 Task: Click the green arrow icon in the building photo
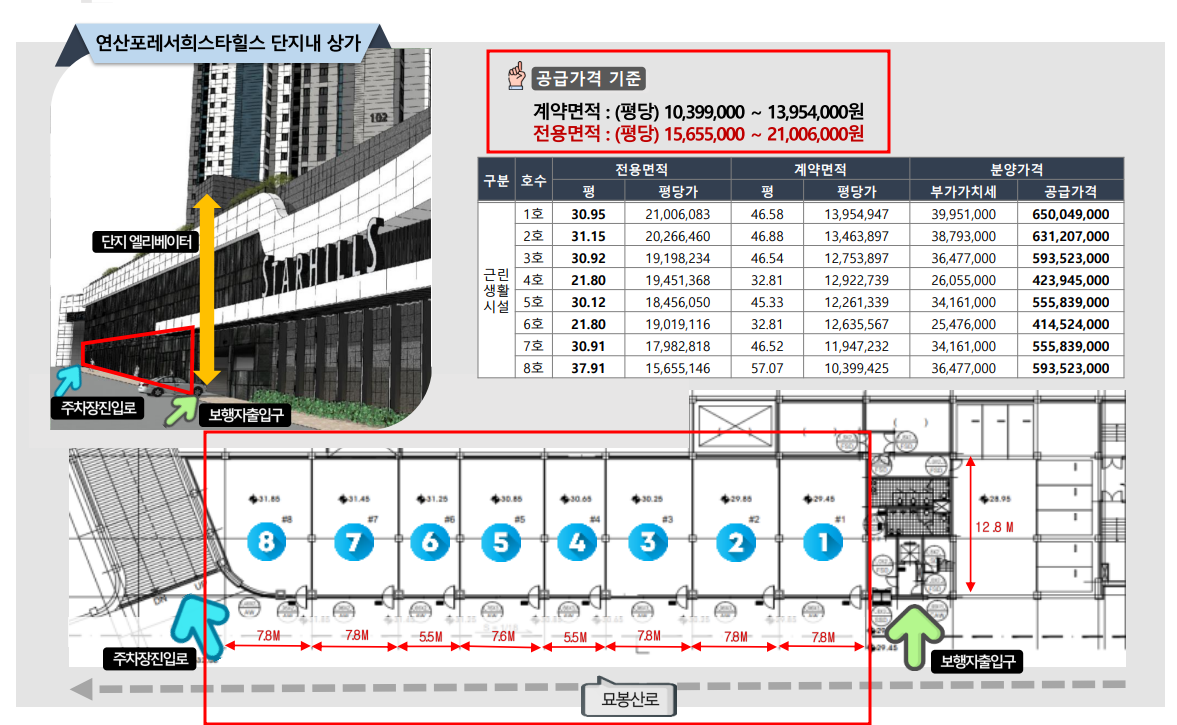click(x=181, y=411)
